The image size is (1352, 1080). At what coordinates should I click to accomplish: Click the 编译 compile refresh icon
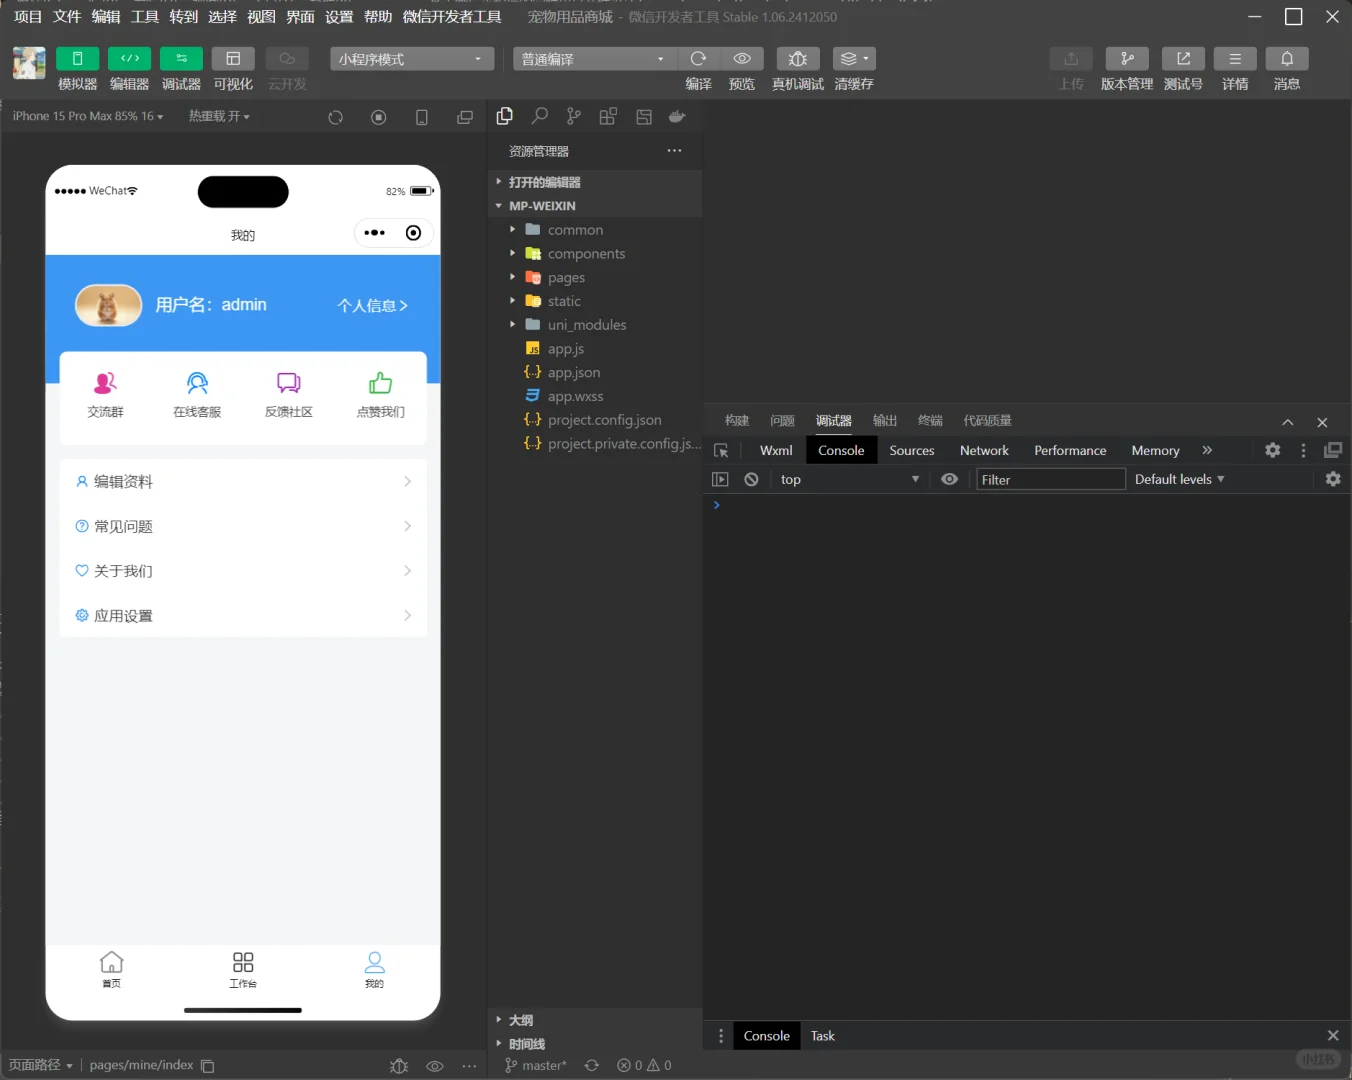coord(699,59)
